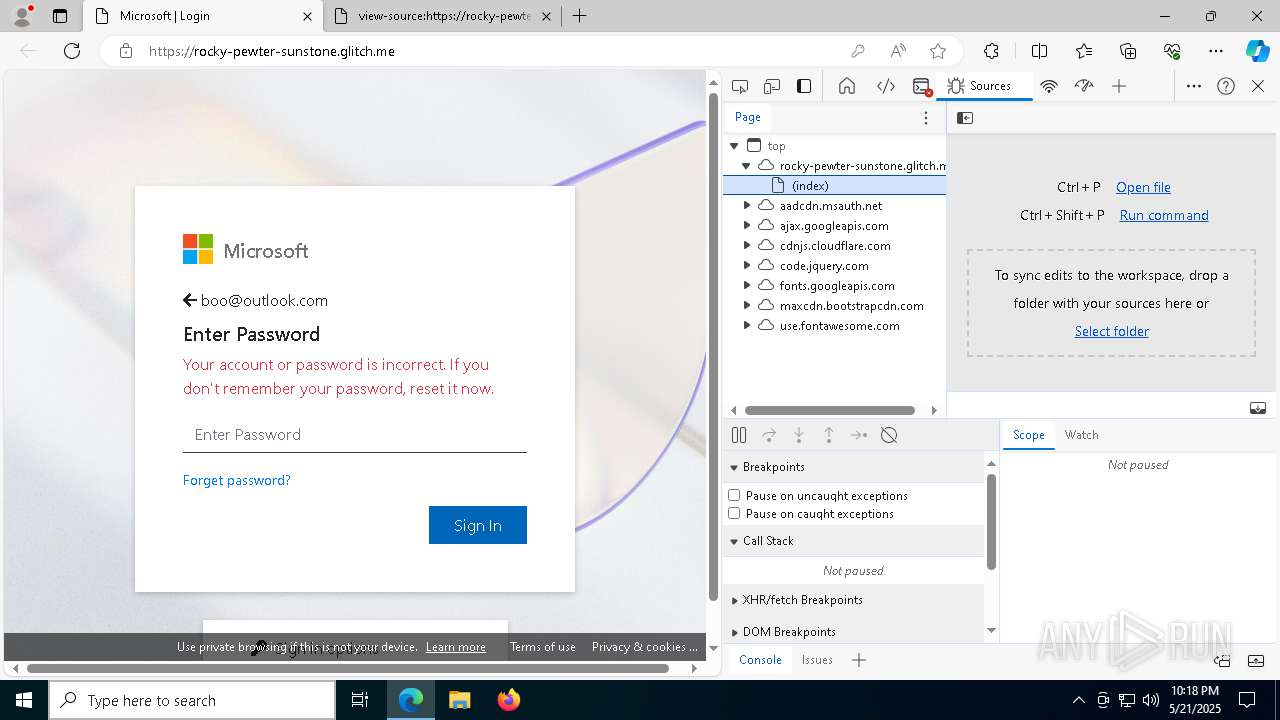This screenshot has height=720, width=1280.
Task: Toggle the Inspect element tool in DevTools
Action: pos(740,86)
